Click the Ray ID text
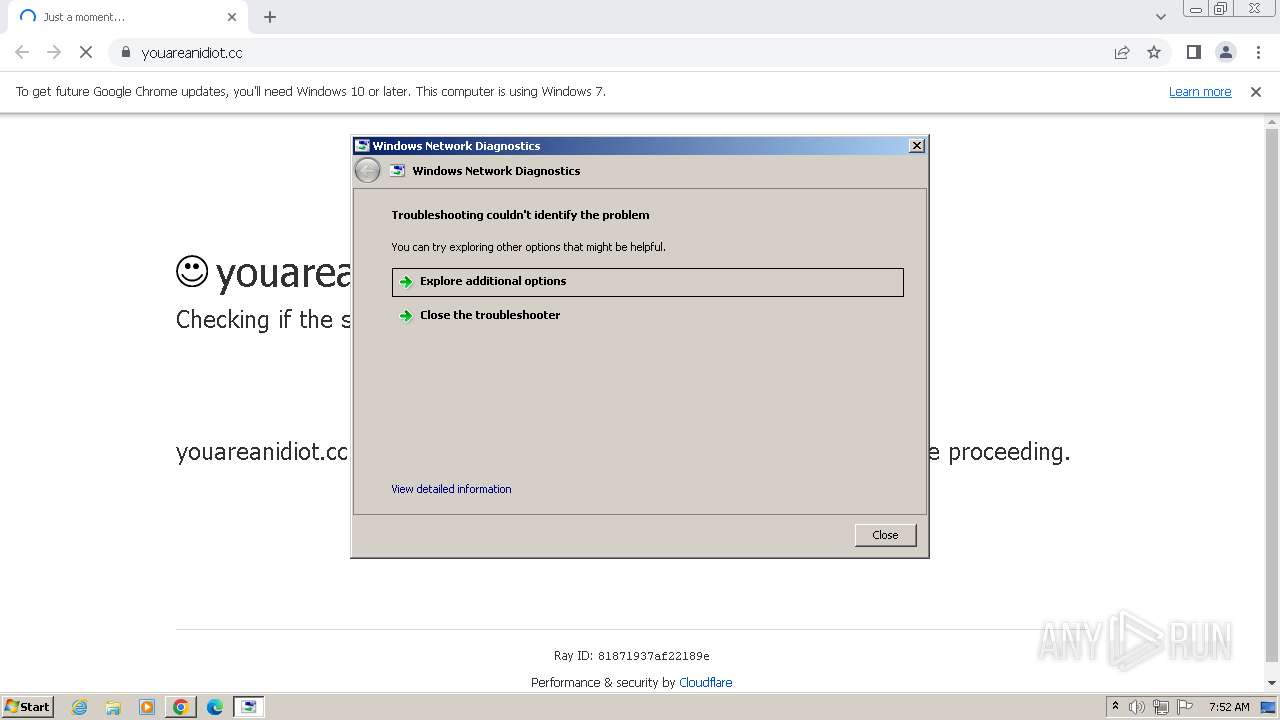 point(631,656)
